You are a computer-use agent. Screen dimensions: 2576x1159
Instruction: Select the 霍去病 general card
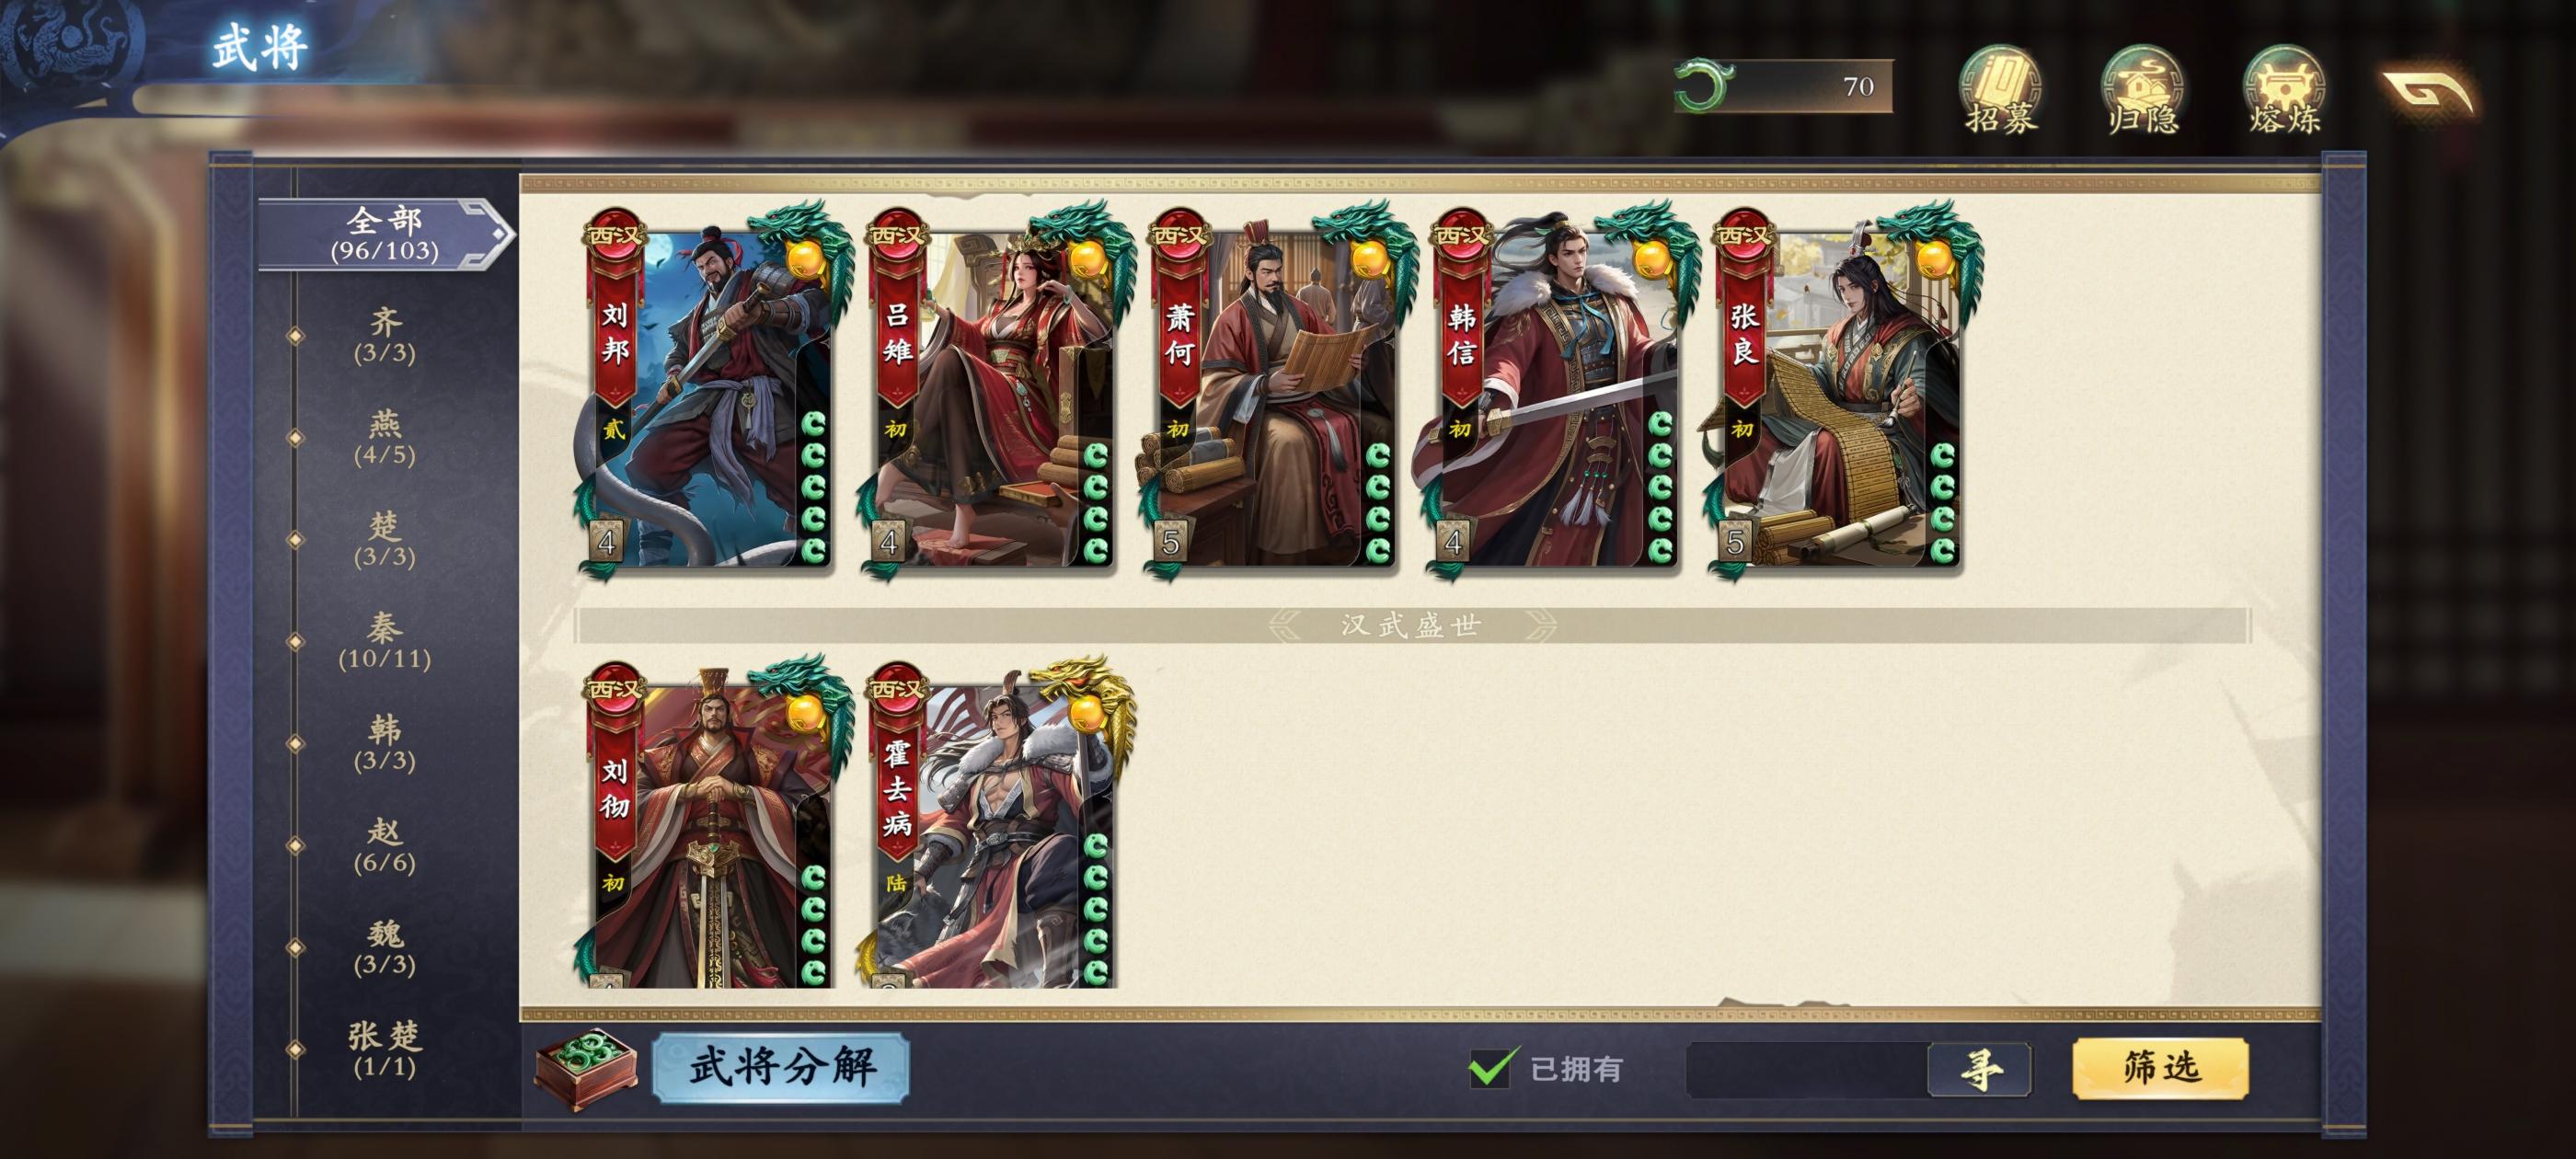tap(993, 824)
